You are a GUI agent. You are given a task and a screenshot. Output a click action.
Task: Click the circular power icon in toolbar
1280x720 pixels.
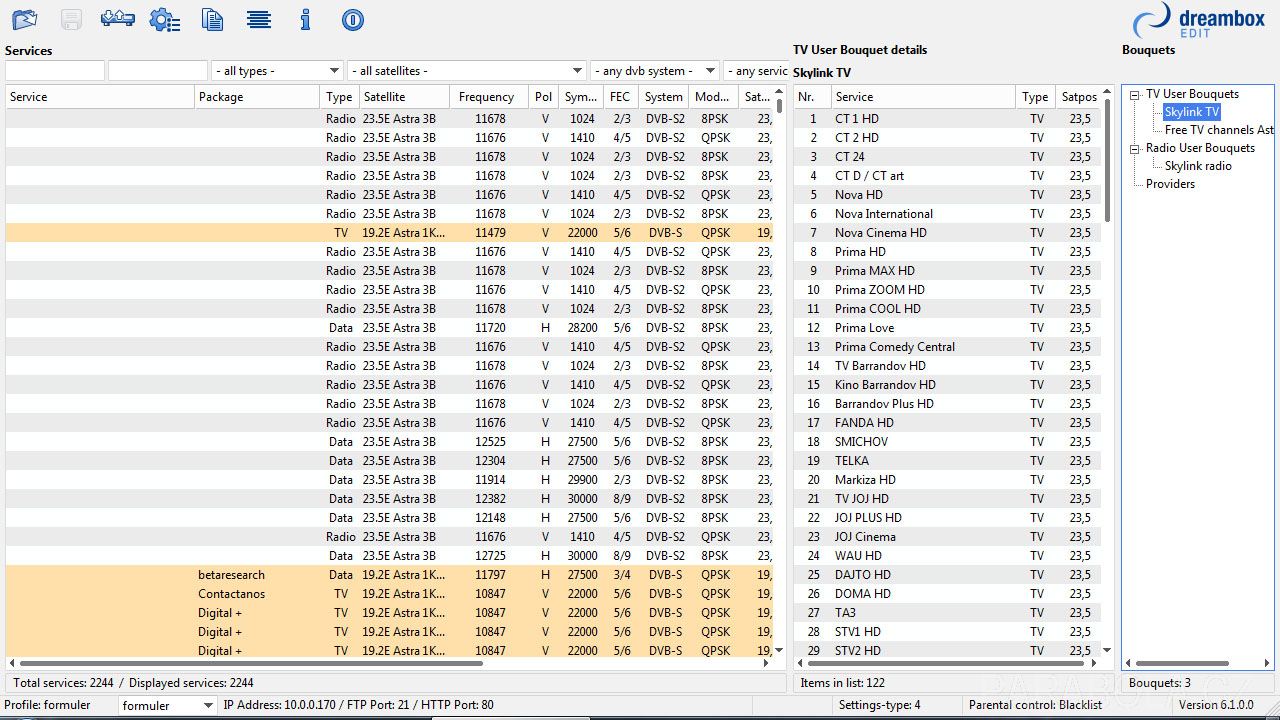click(x=352, y=19)
